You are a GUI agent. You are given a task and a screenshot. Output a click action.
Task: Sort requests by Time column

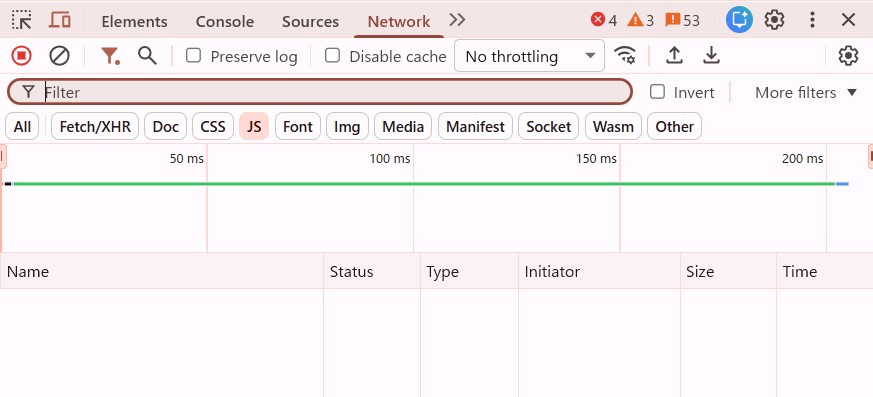(825, 271)
